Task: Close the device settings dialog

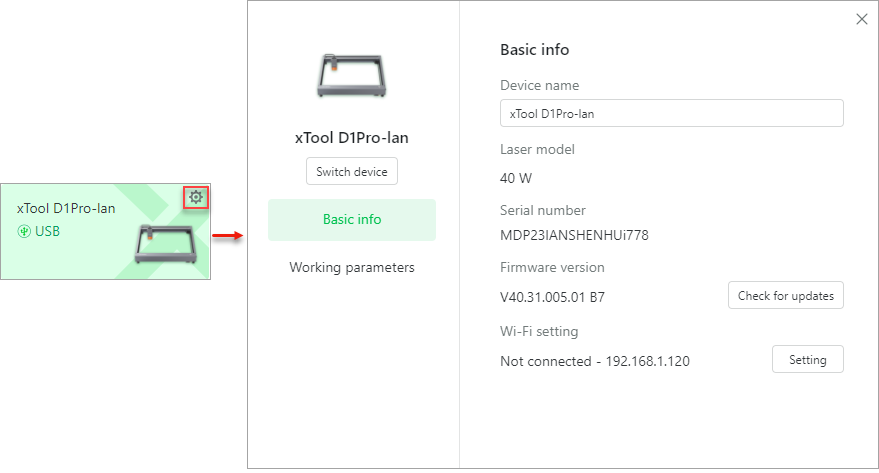Action: coord(862,19)
